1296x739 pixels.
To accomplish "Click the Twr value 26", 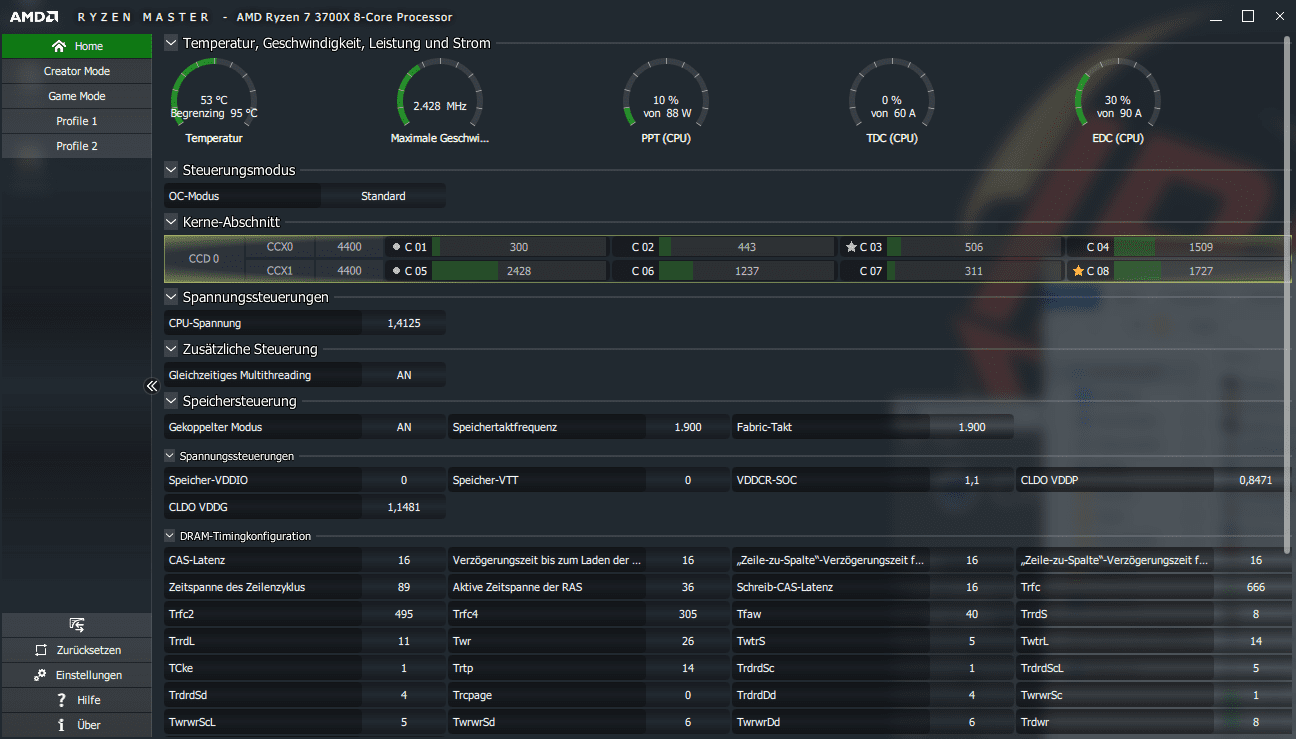I will click(x=687, y=641).
